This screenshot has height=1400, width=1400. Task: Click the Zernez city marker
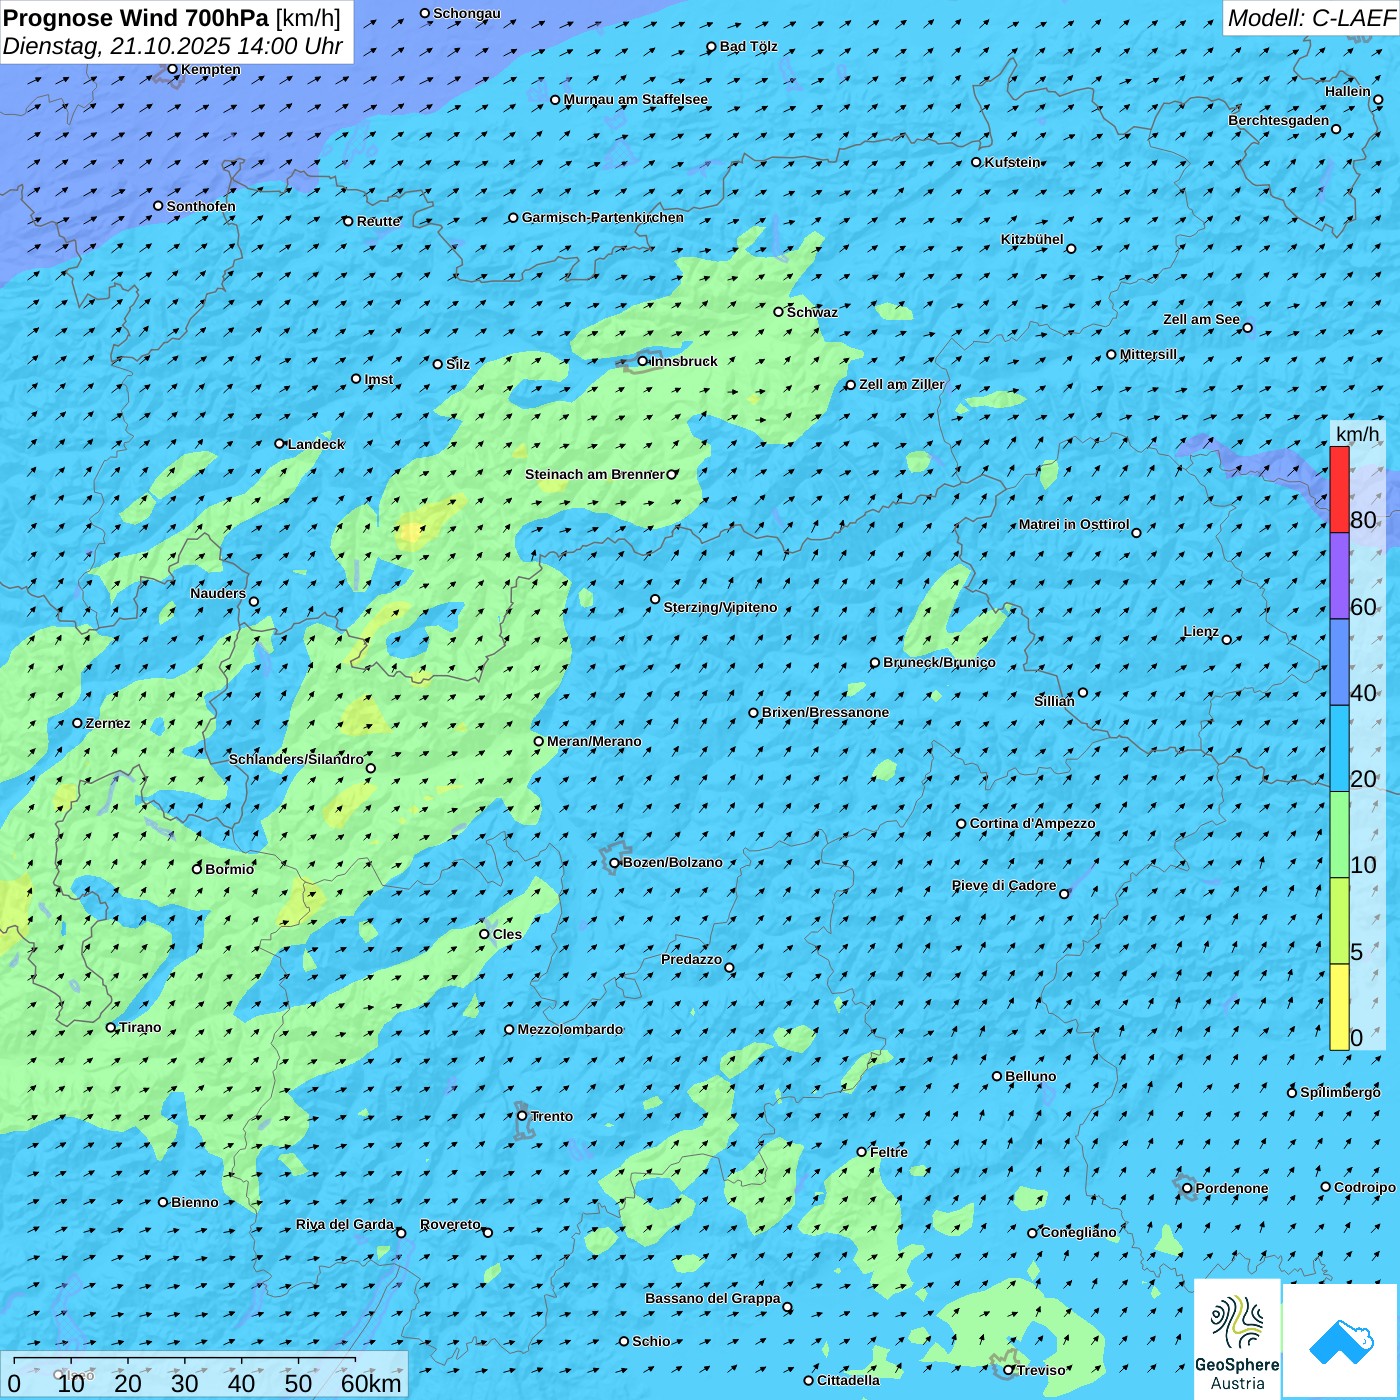(x=78, y=723)
